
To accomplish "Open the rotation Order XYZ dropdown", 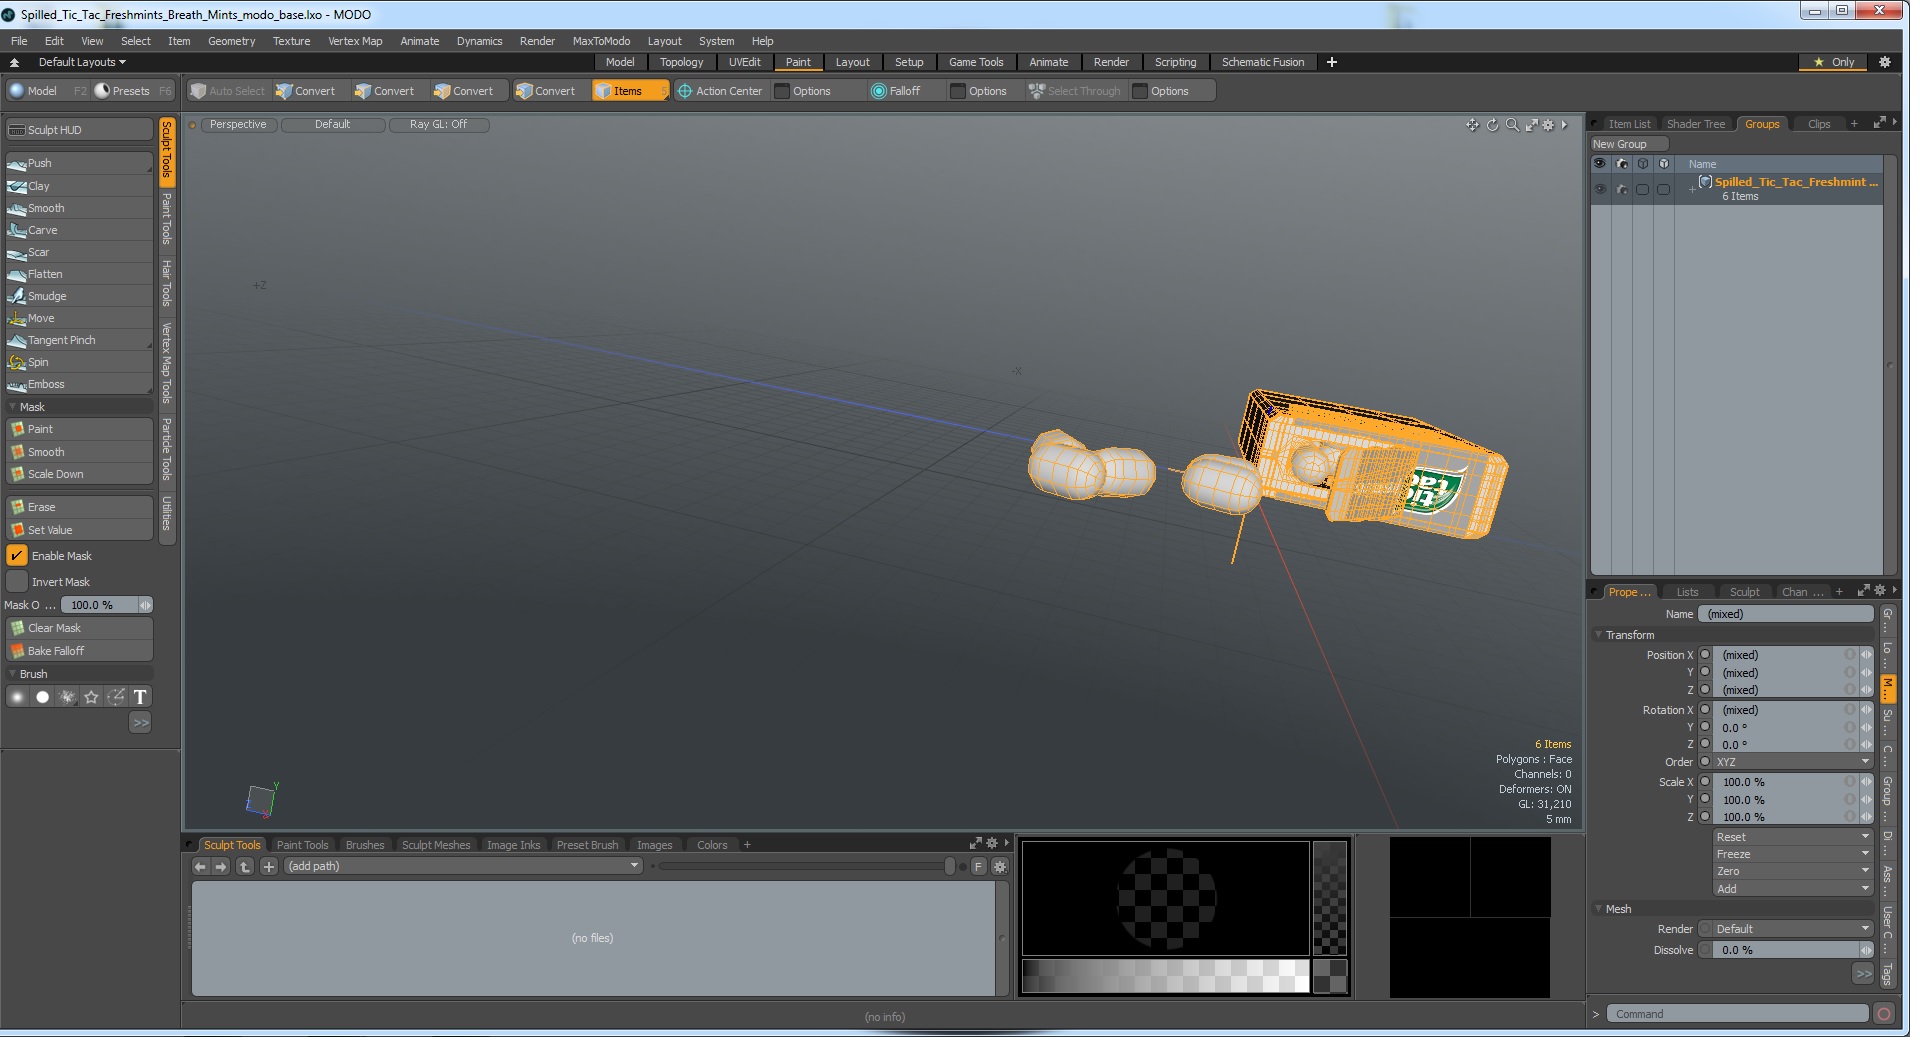I will click(1792, 762).
